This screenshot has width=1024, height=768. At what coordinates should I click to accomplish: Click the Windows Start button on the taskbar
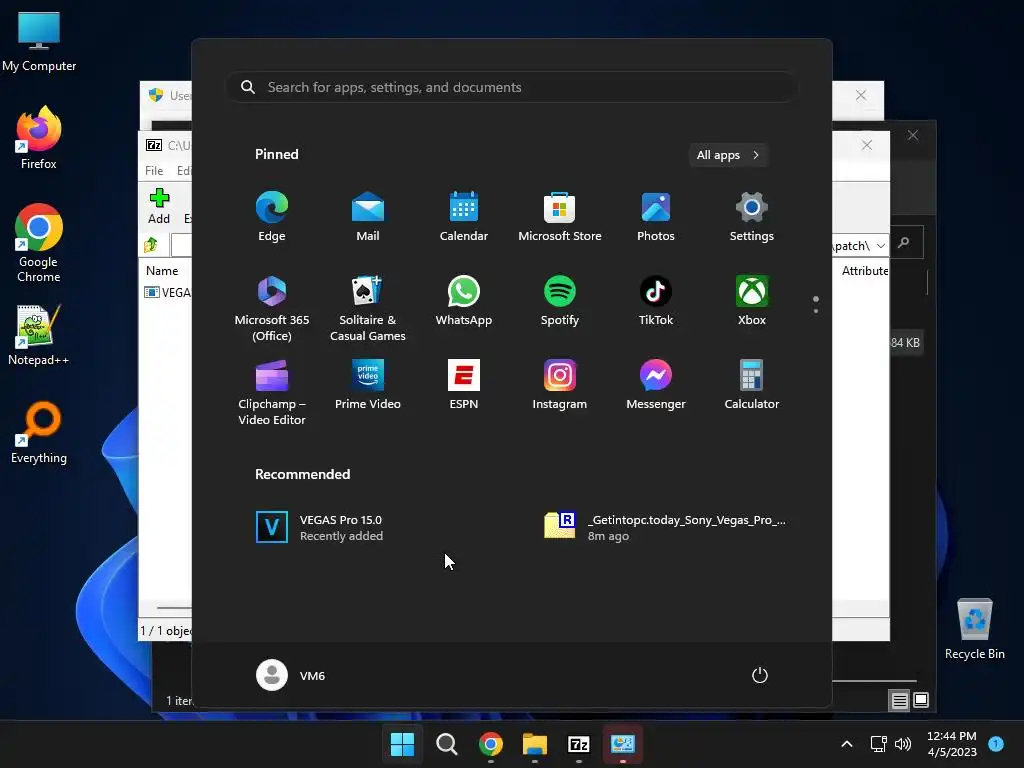(402, 744)
